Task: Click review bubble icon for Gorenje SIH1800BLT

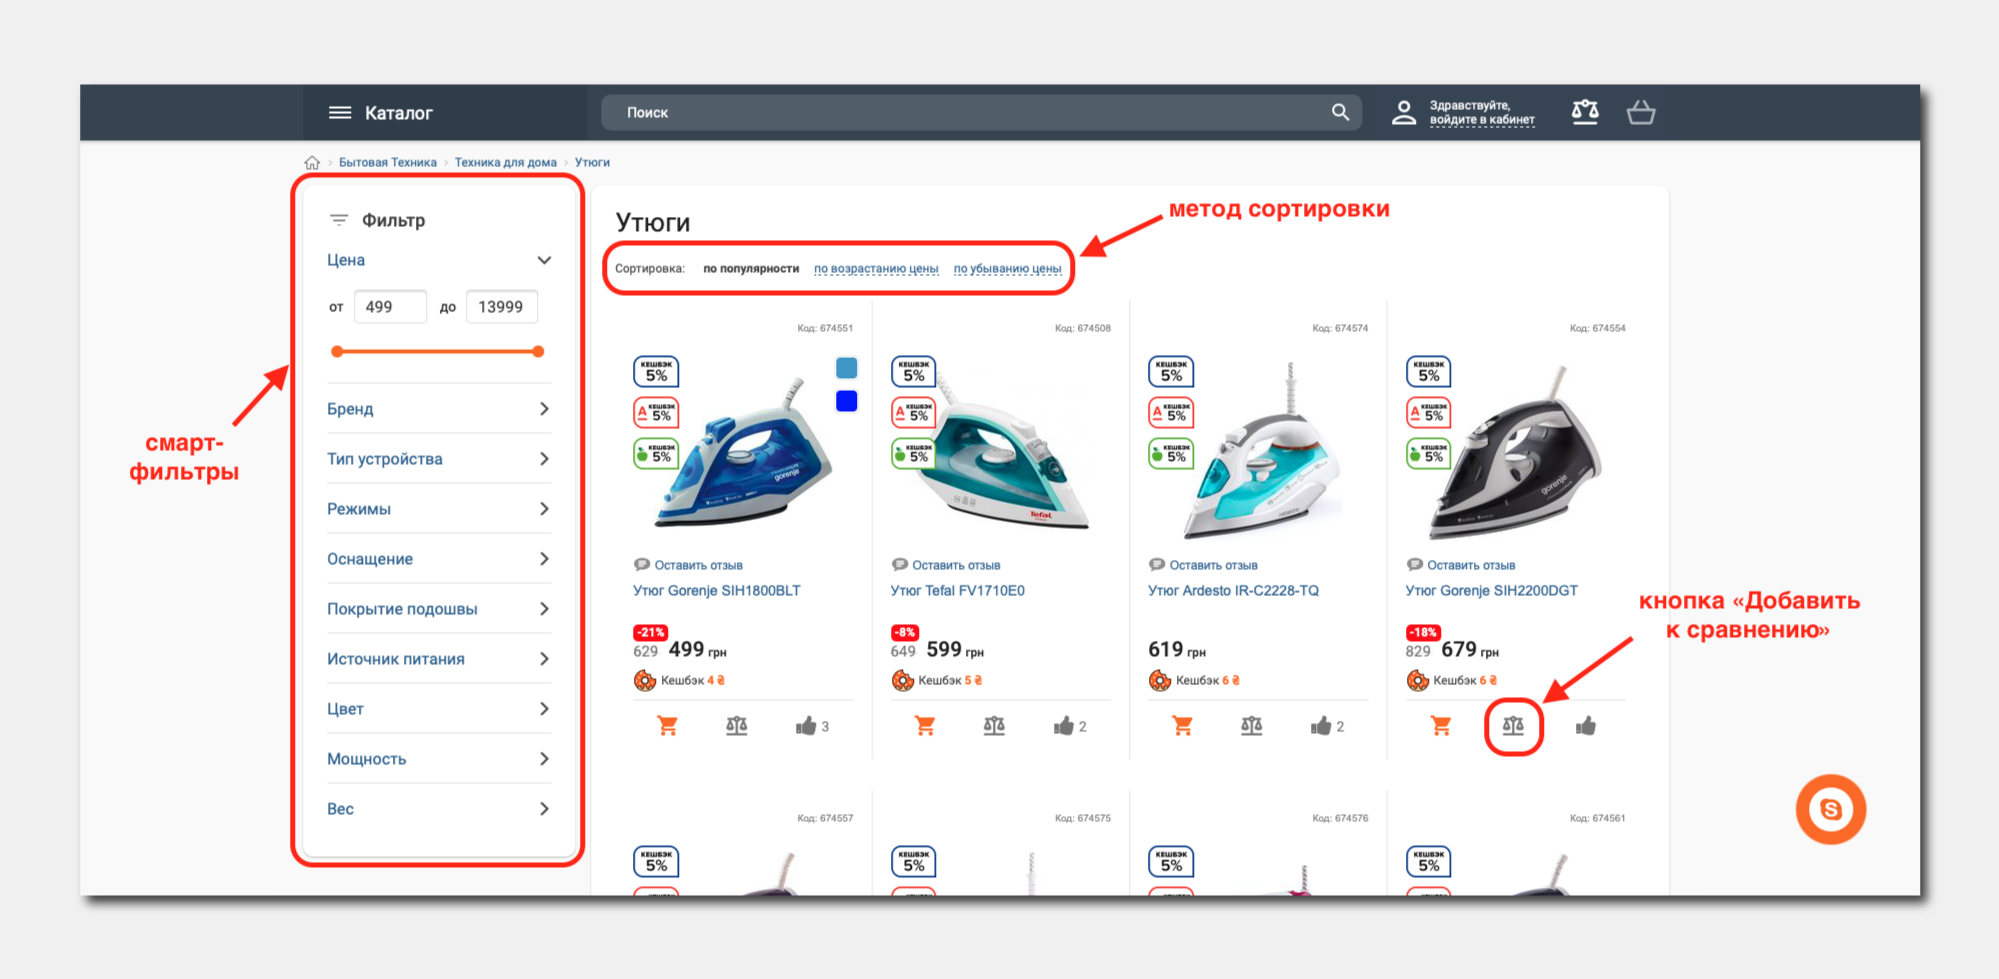Action: coord(642,565)
